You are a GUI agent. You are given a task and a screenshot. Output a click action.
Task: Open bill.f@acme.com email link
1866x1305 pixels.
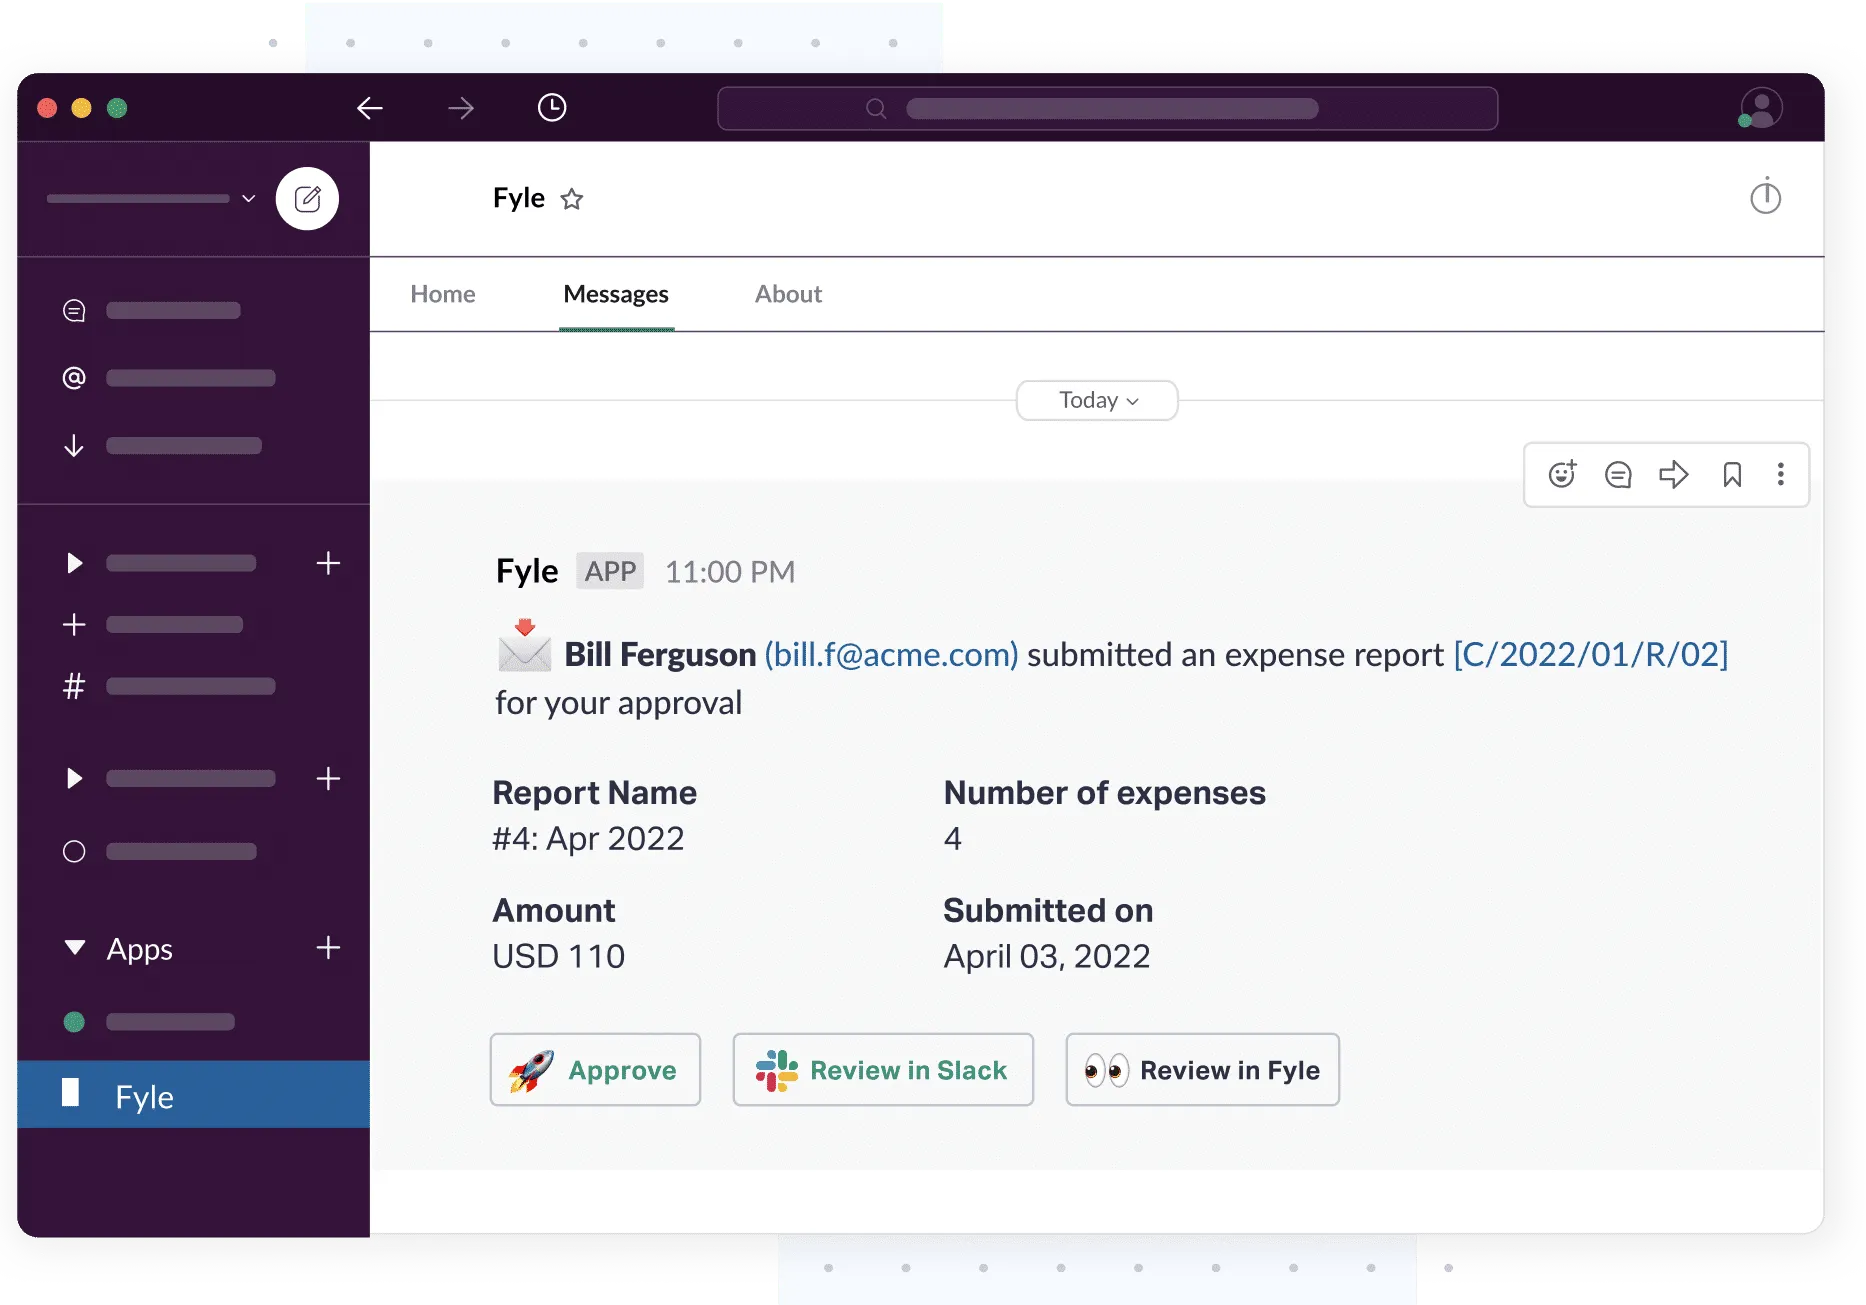891,654
